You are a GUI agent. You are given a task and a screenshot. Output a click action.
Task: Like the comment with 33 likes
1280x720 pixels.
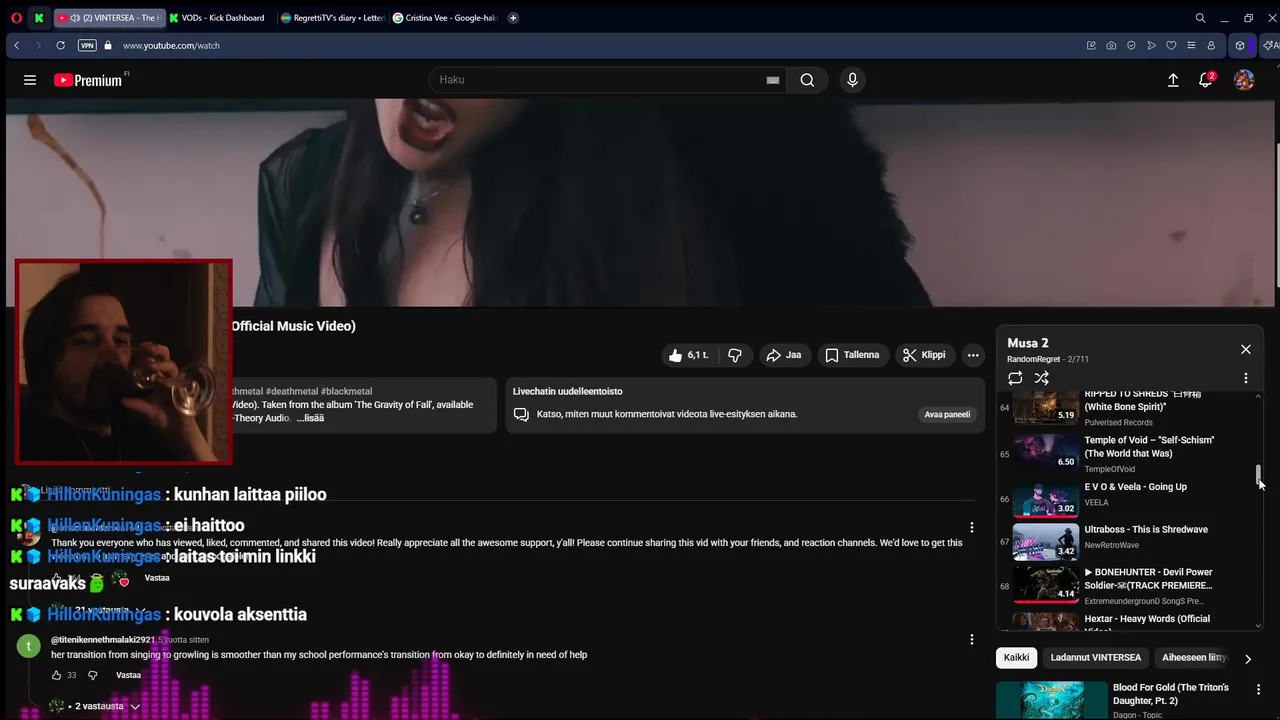58,675
